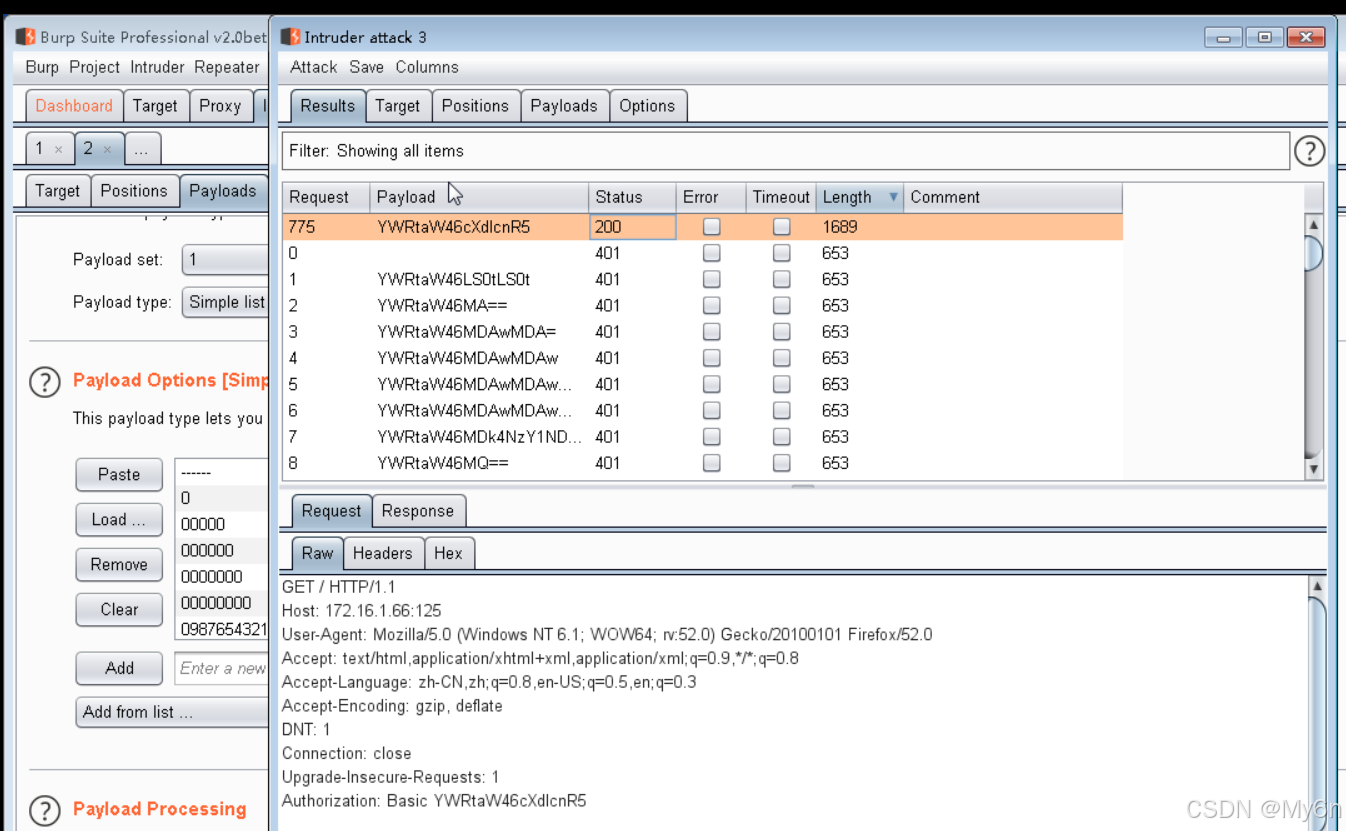Open the ... new tab in Intruder

click(141, 149)
